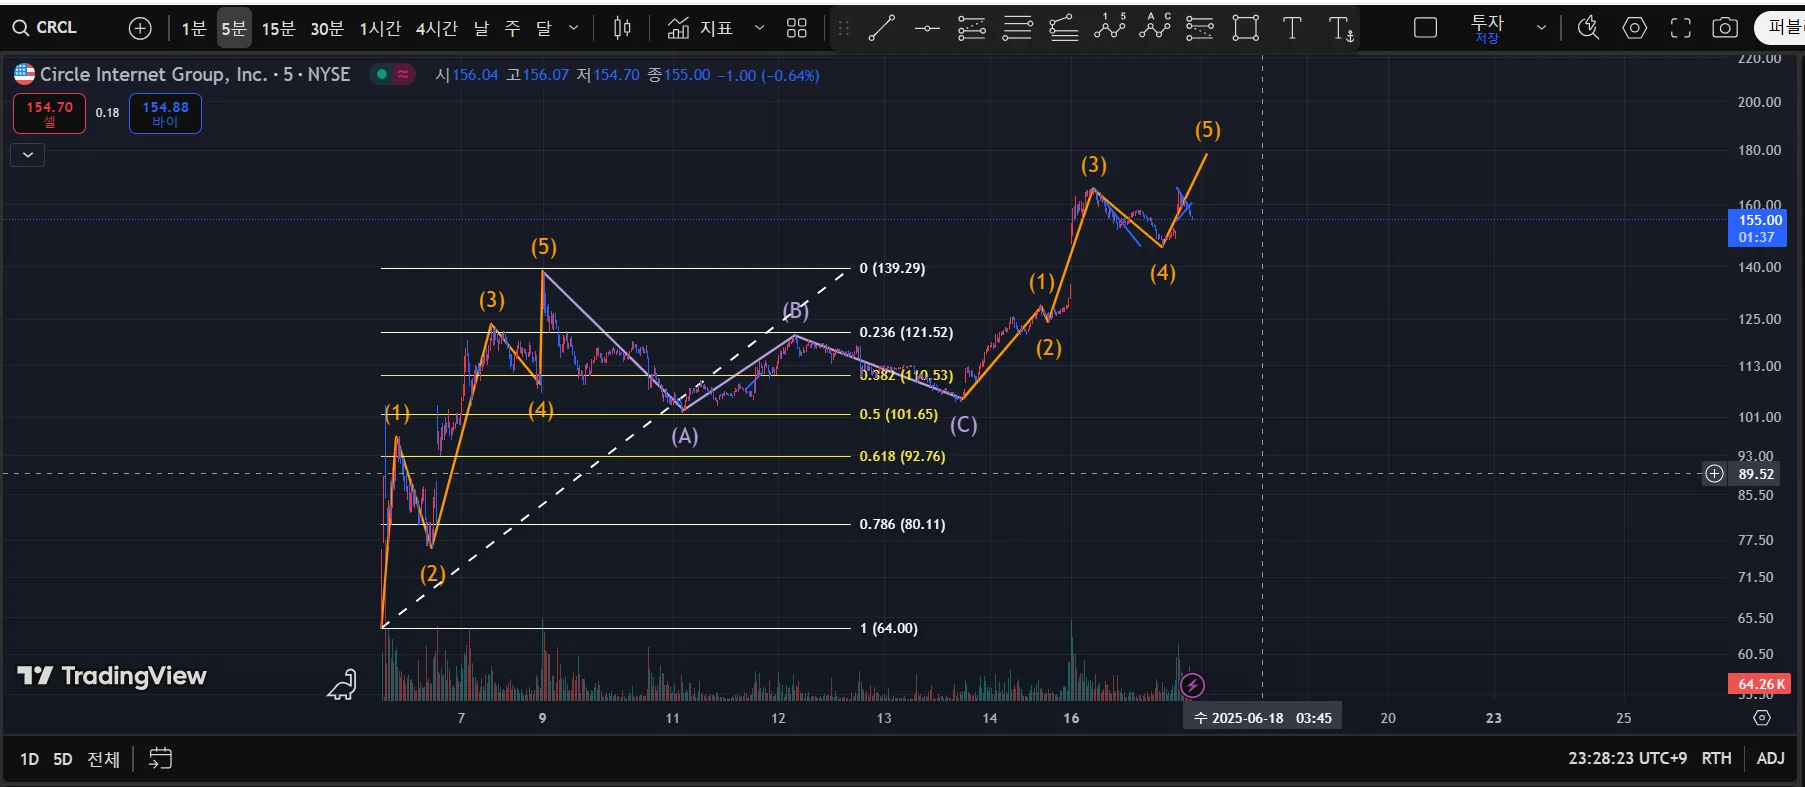Click the 0 (139.29) Fibonacci level label
This screenshot has width=1805, height=787.
pos(892,268)
